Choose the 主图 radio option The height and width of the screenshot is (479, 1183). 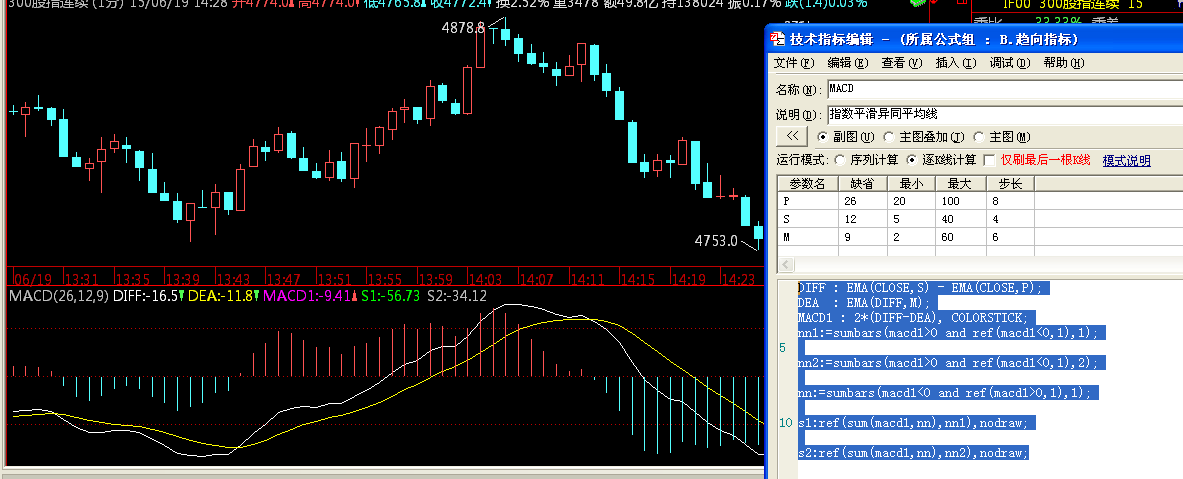(x=980, y=137)
